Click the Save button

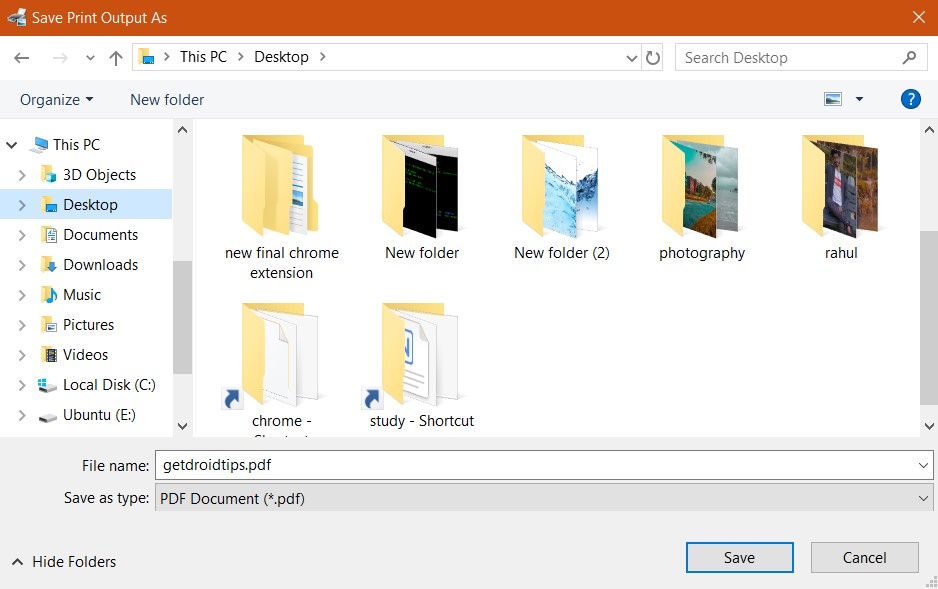(739, 557)
